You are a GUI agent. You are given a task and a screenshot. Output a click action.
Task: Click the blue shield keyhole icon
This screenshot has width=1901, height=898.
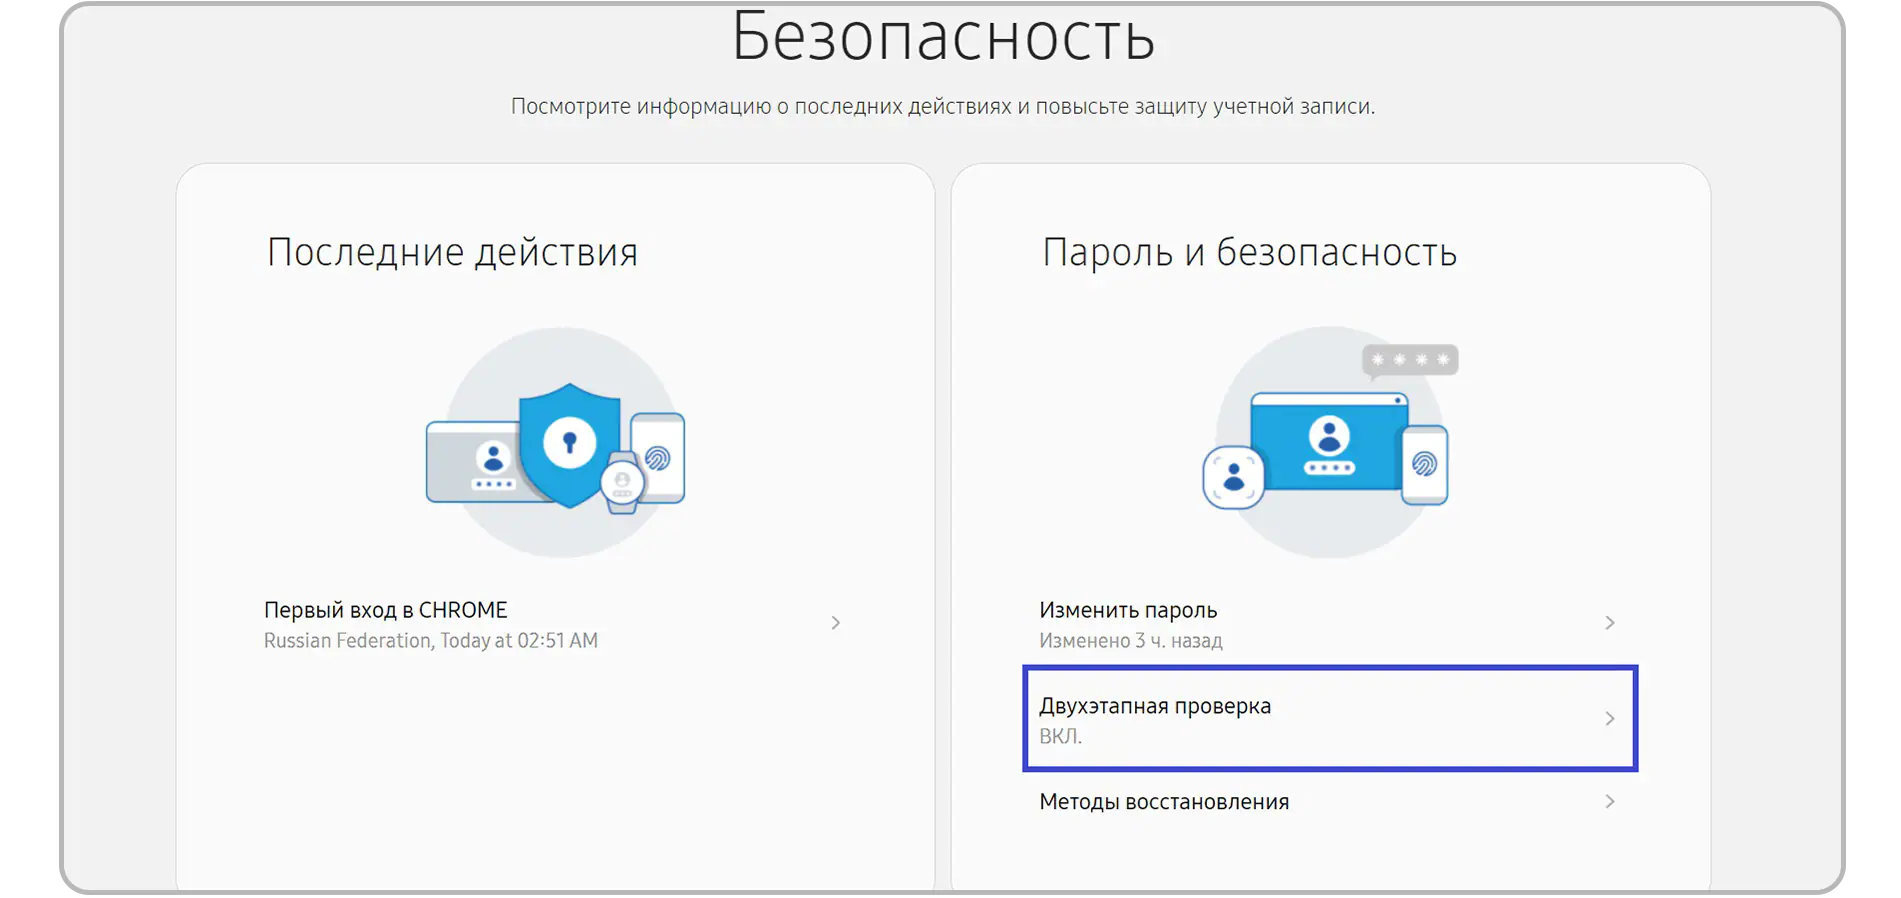[569, 443]
